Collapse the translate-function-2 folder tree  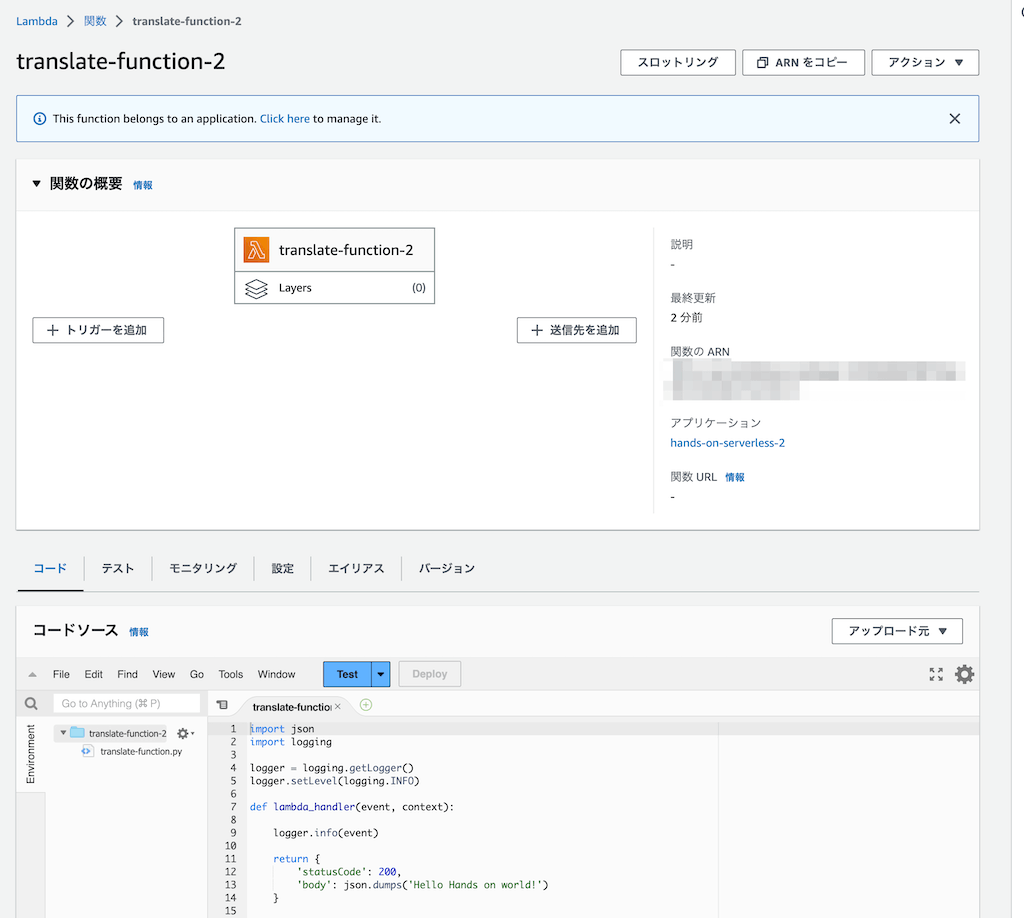63,733
